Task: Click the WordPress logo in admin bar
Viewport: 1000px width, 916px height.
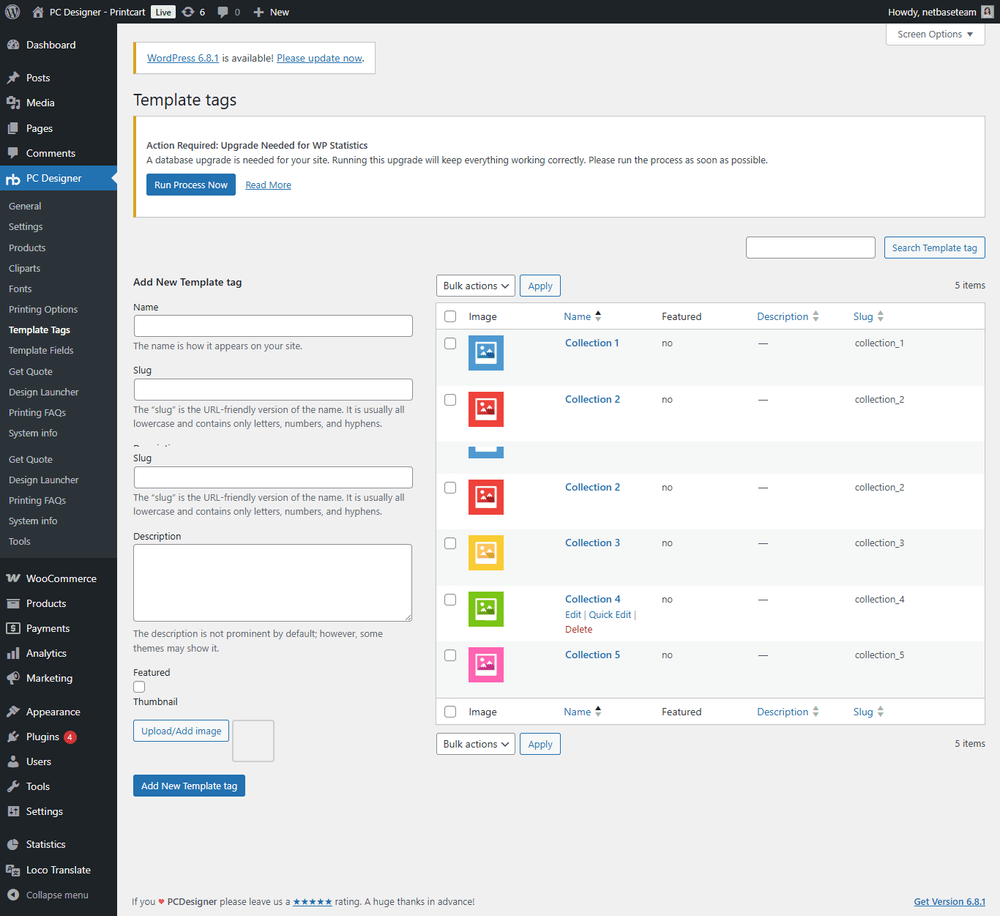Action: pos(13,12)
